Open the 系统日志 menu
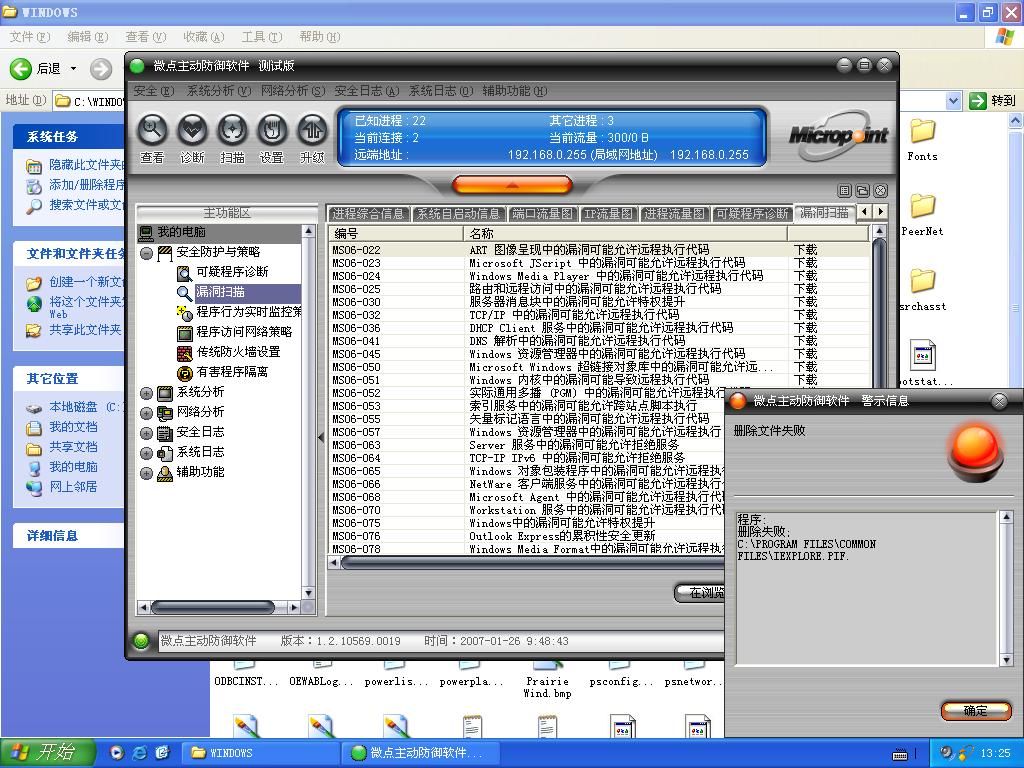1024x768 pixels. [441, 91]
